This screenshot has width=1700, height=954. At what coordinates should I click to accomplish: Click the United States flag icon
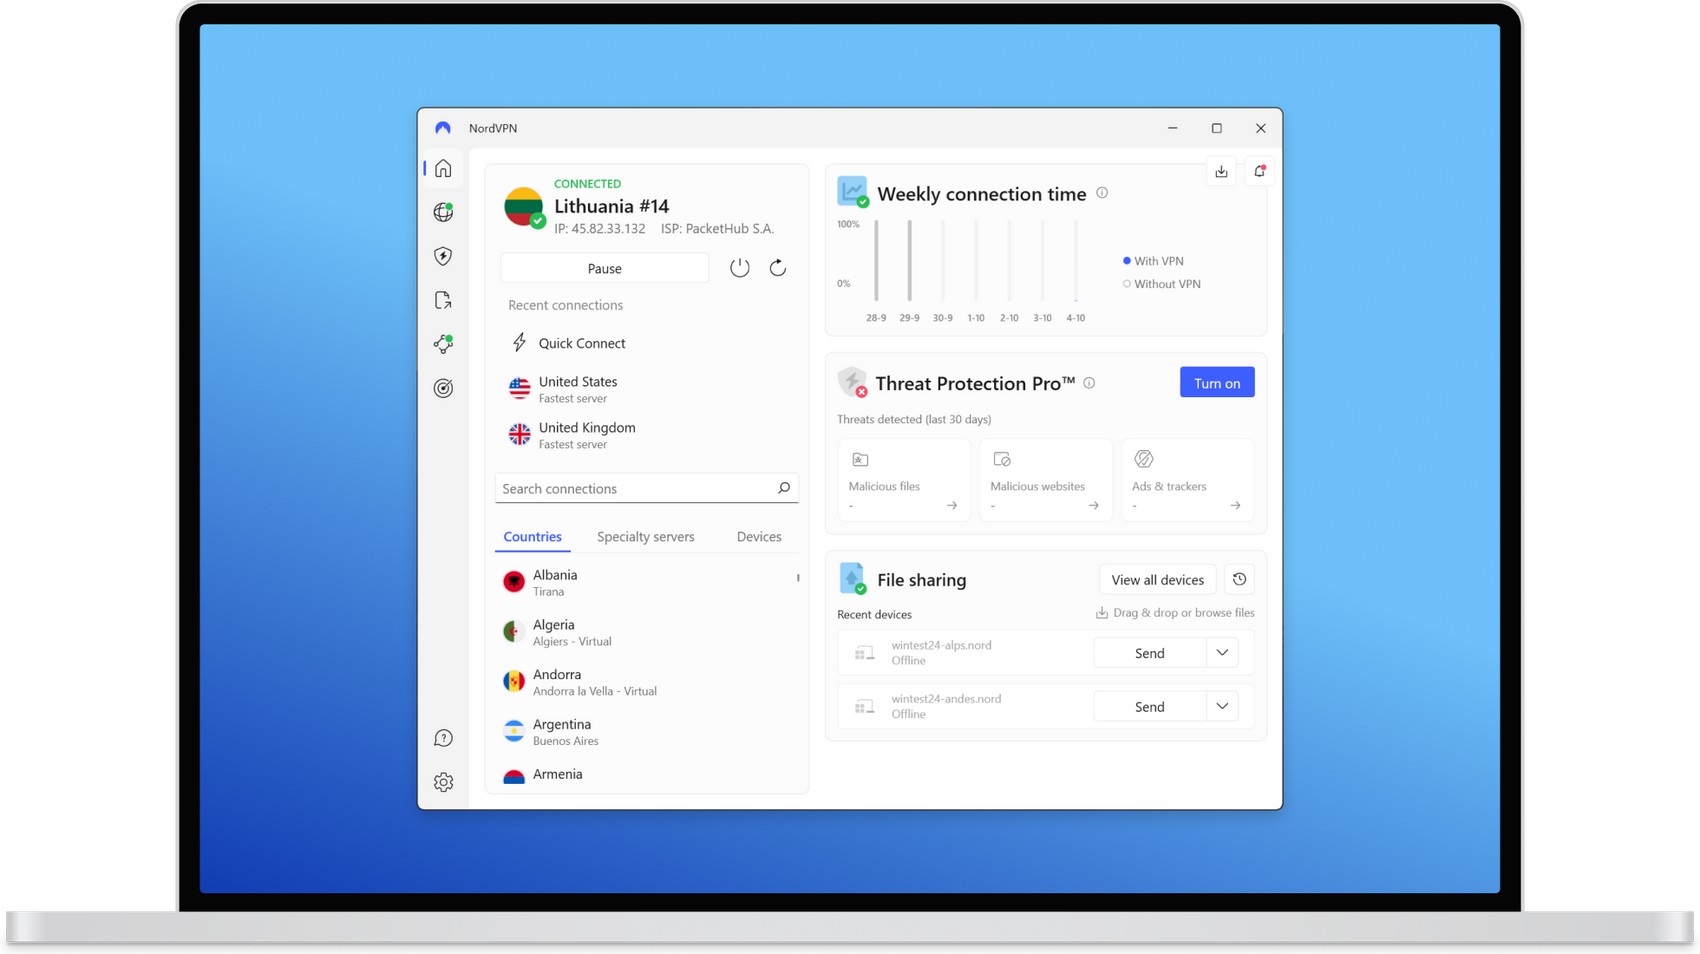coord(519,388)
